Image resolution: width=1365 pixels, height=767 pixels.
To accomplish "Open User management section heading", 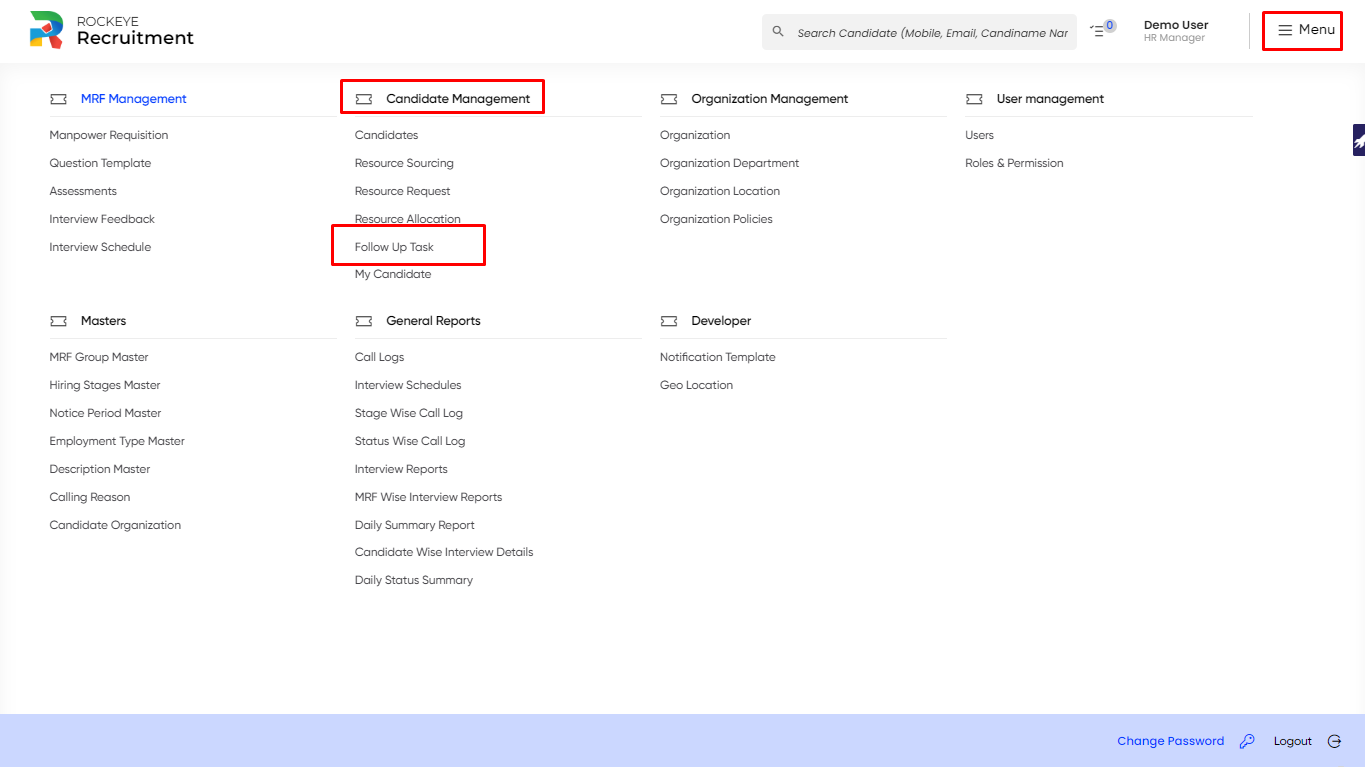I will [x=1050, y=99].
